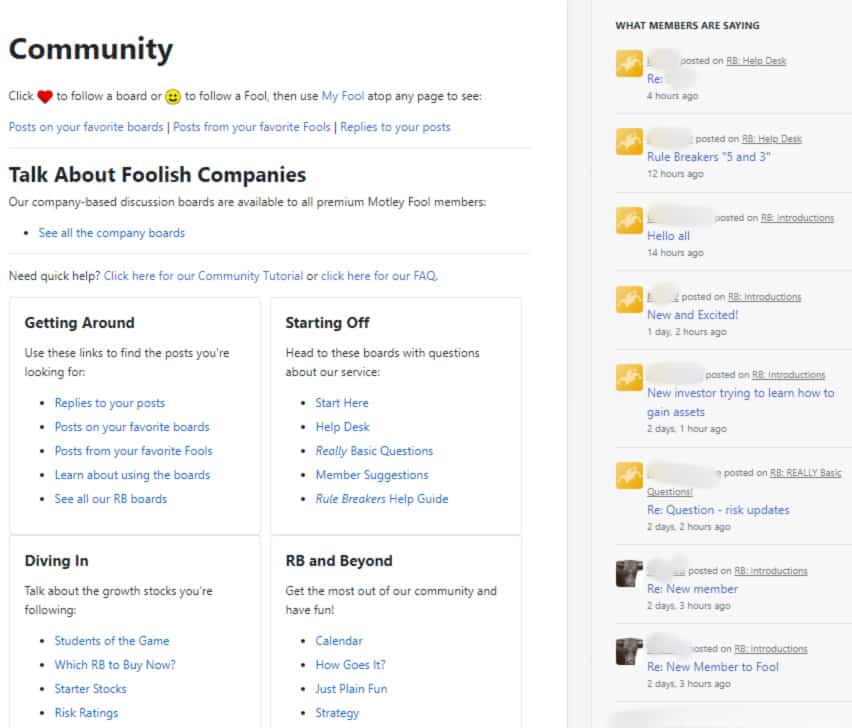Go to the Help Desk board link
This screenshot has width=852, height=728.
342,427
